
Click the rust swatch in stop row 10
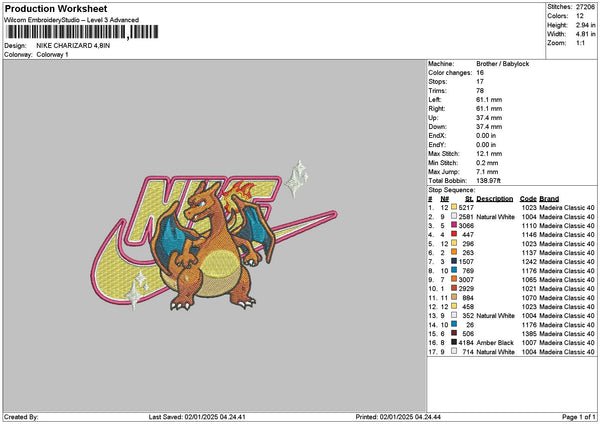pyautogui.click(x=454, y=288)
